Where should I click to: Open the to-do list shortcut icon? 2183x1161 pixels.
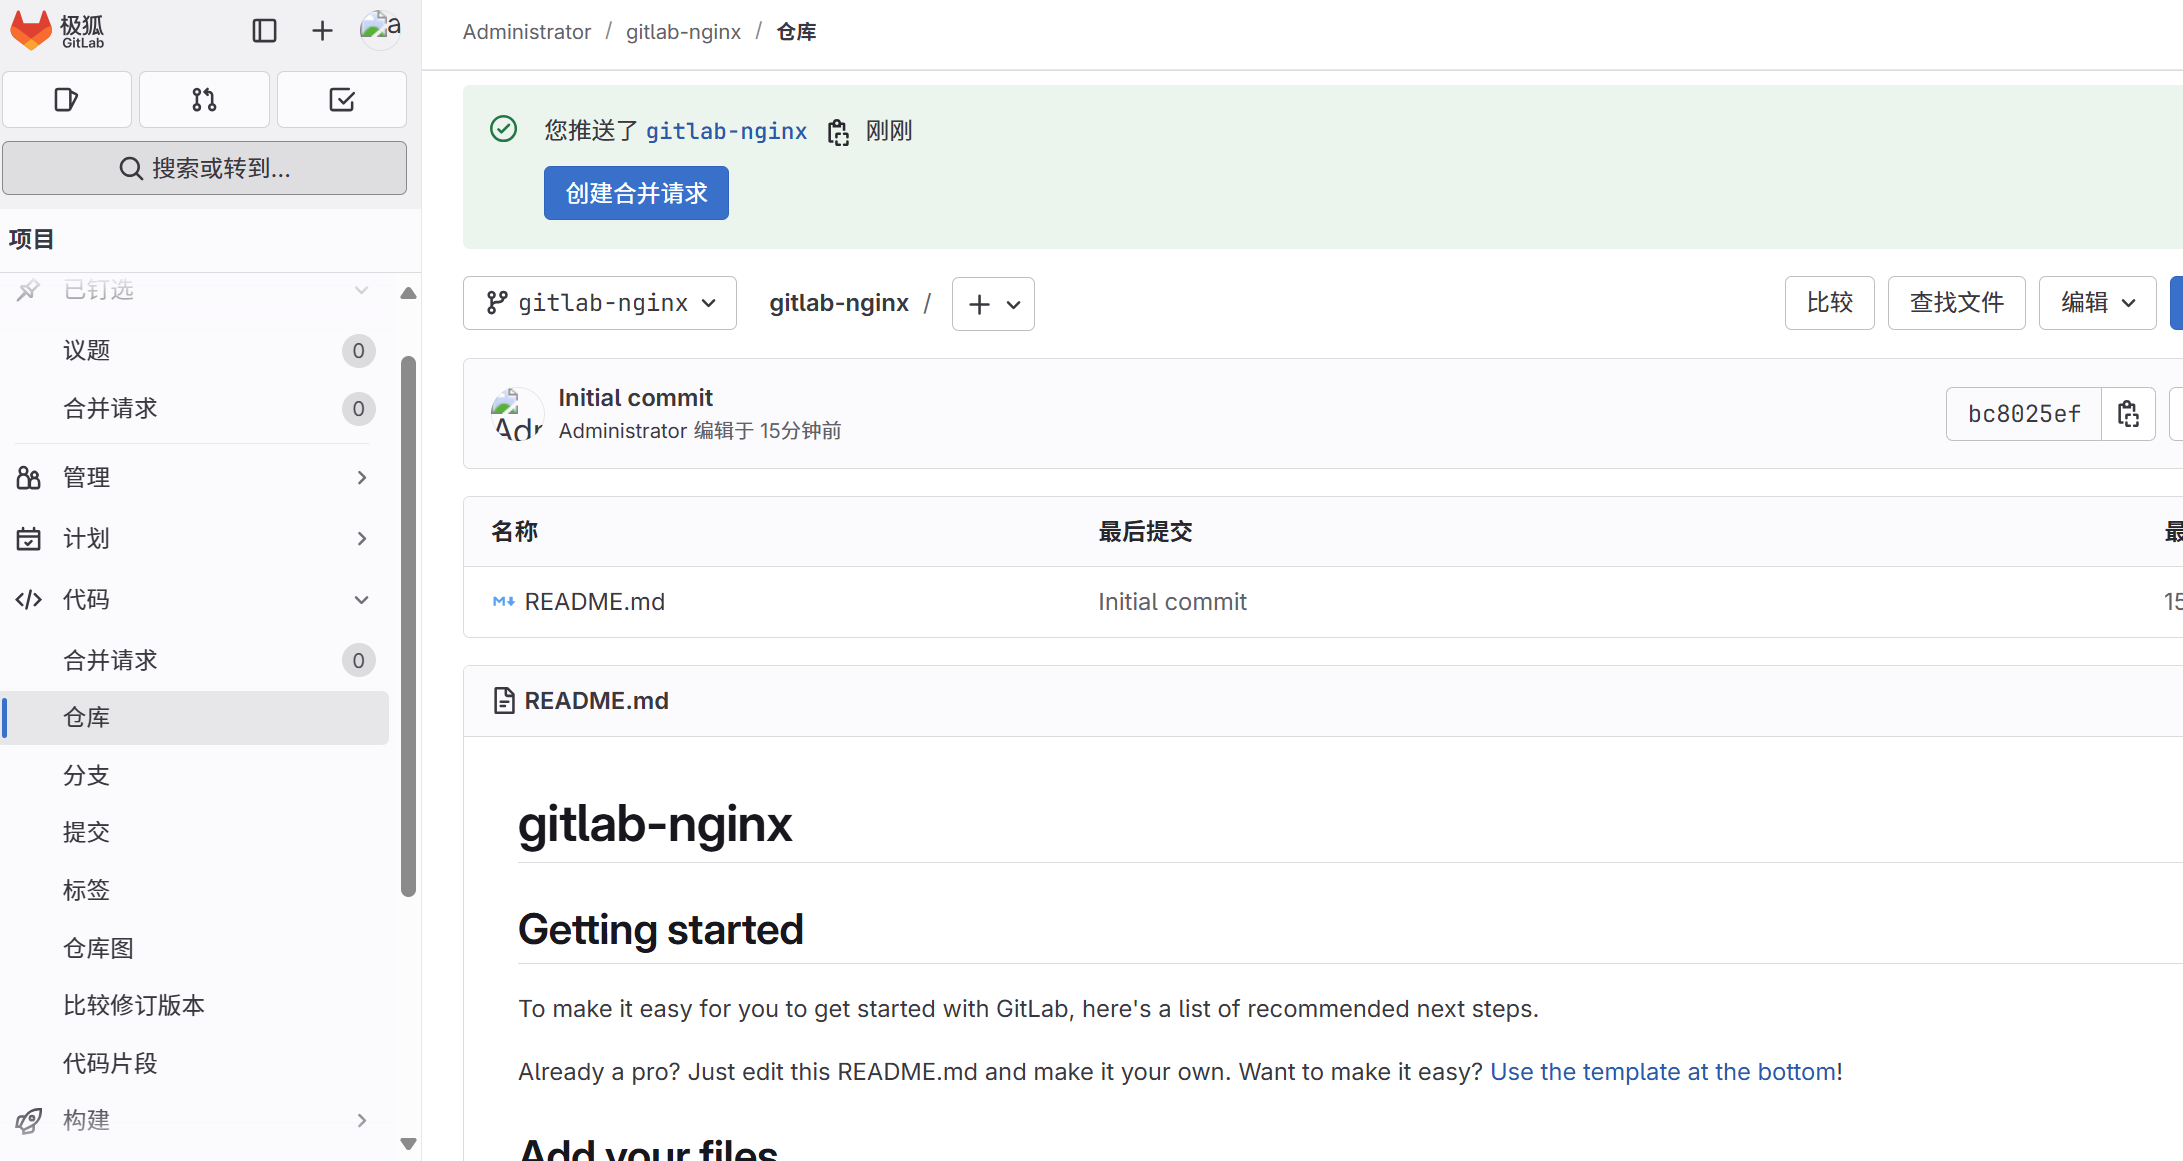click(x=342, y=100)
